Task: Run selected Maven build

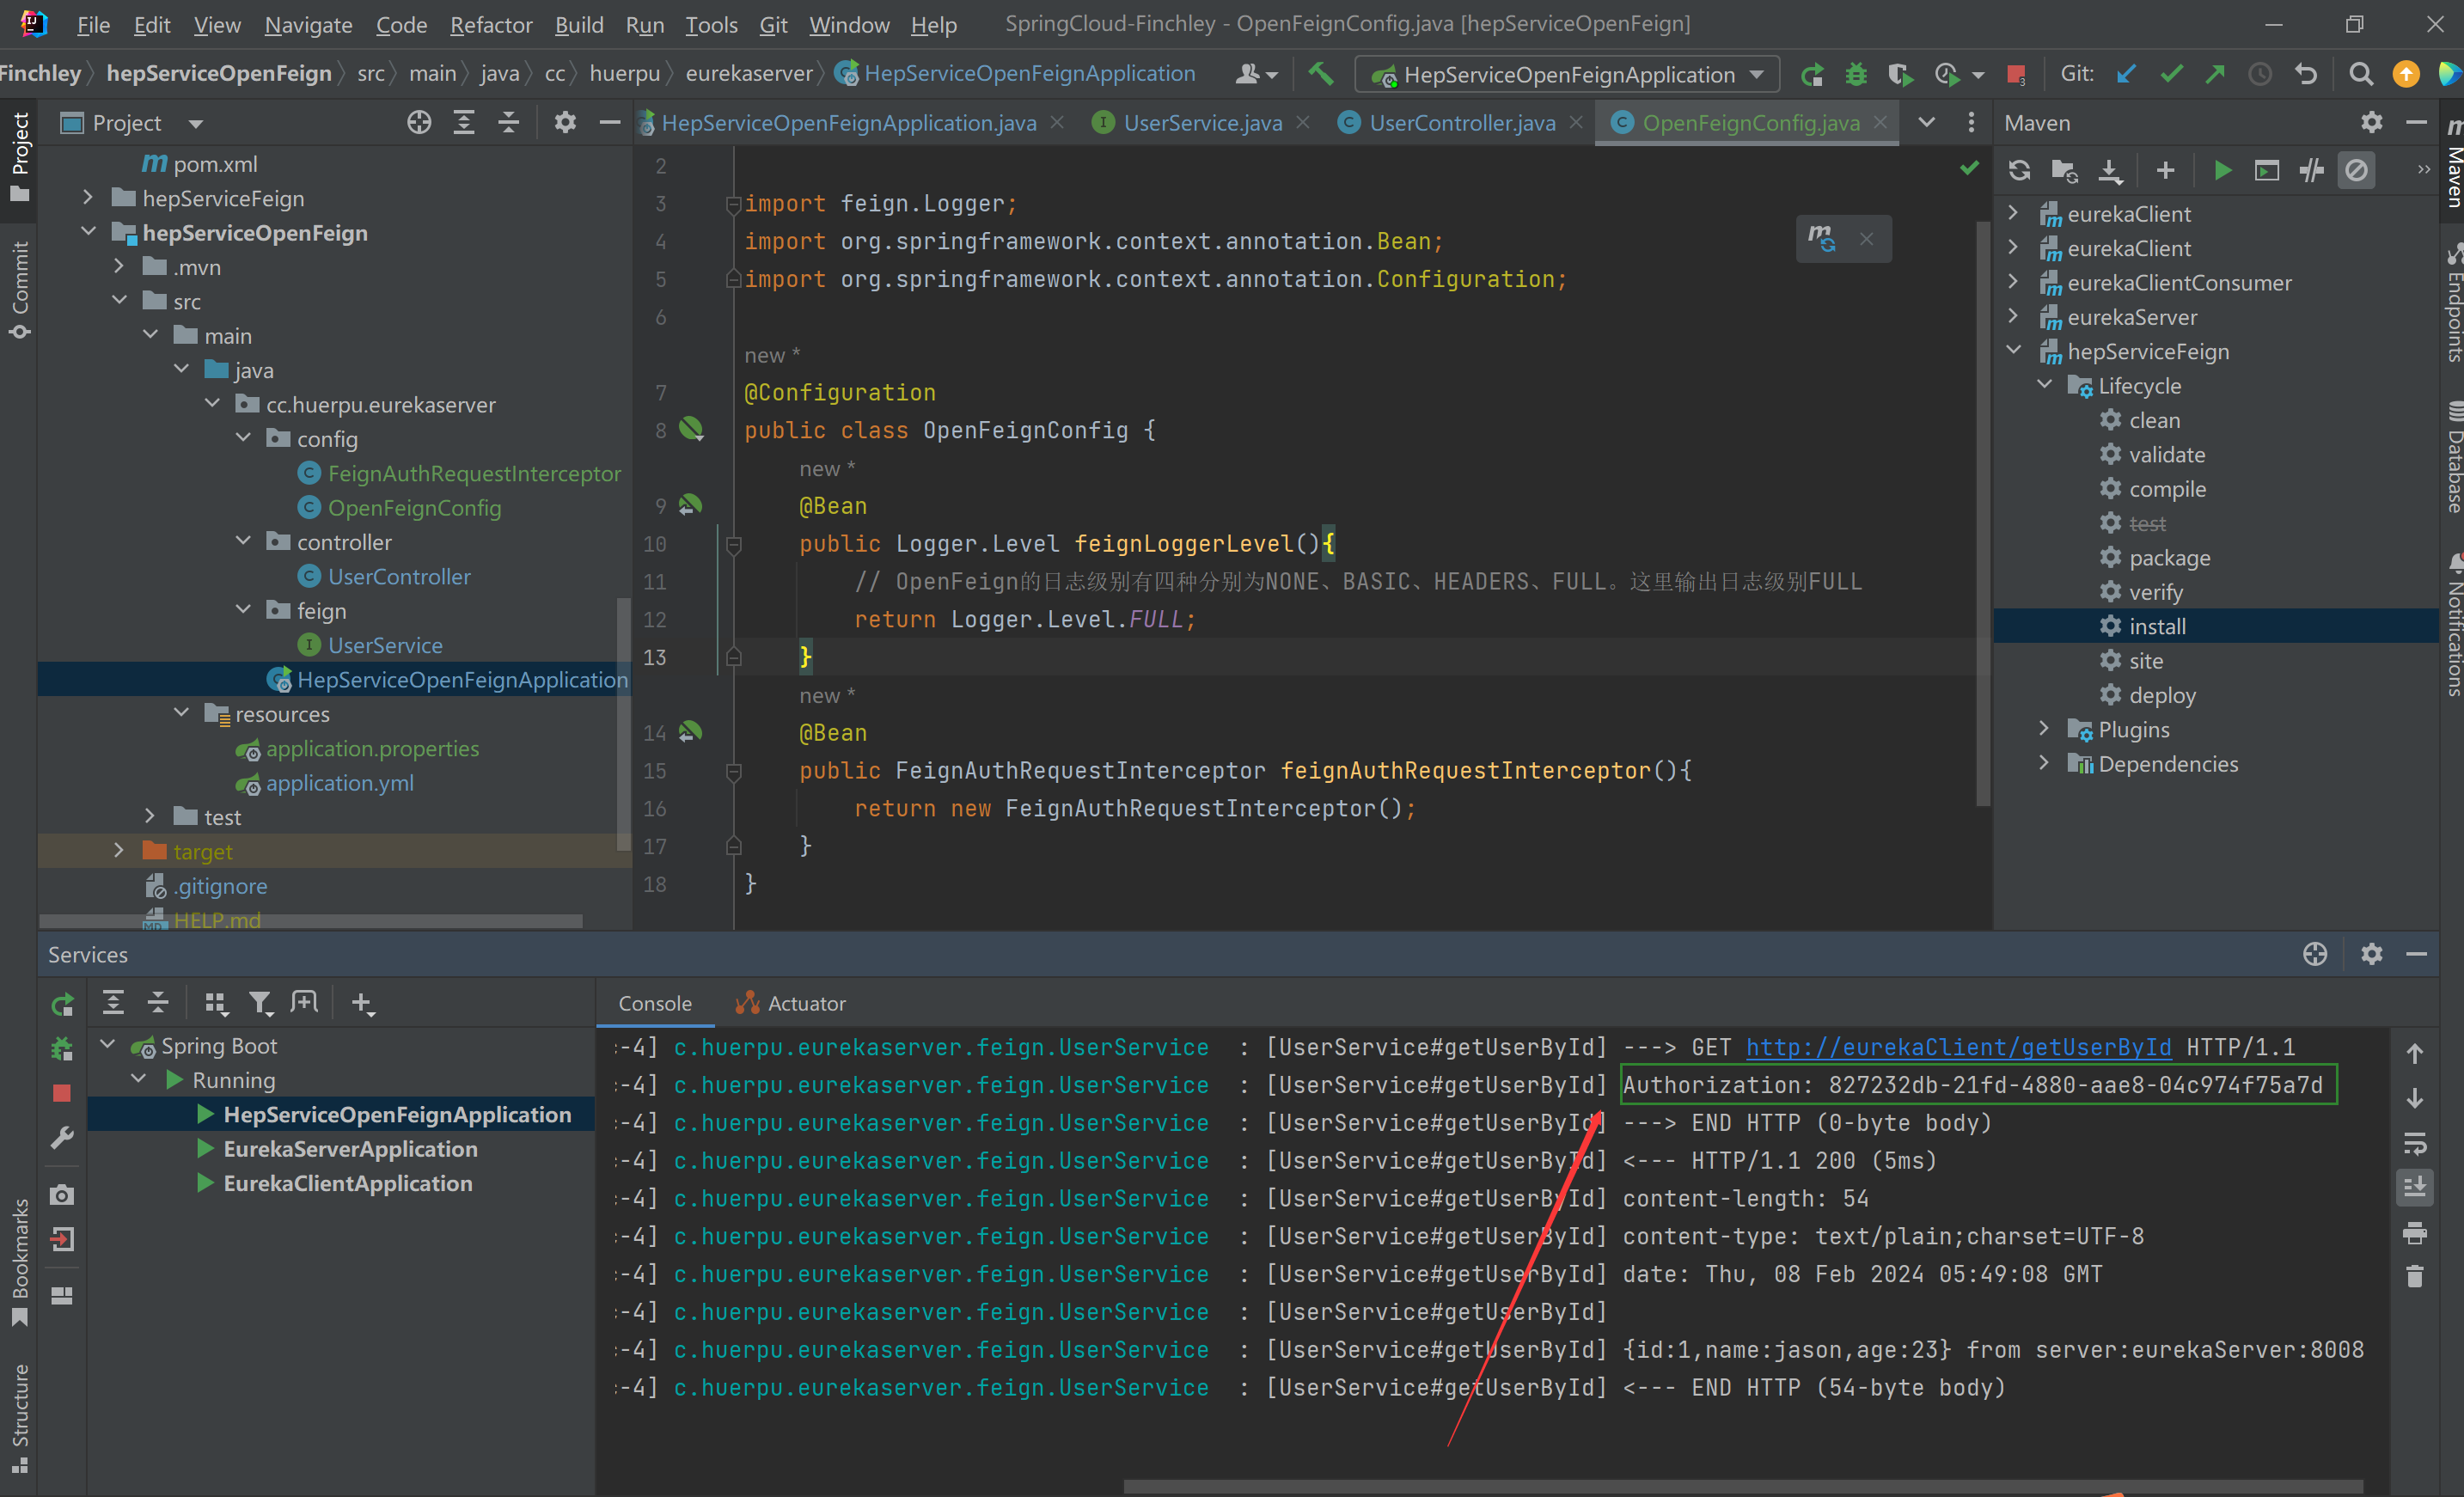Action: pyautogui.click(x=2222, y=171)
